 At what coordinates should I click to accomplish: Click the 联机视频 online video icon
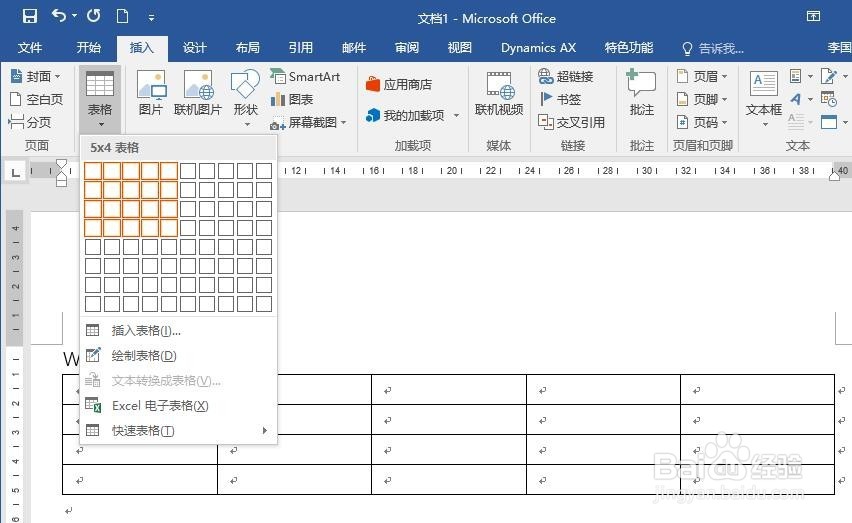(x=499, y=92)
